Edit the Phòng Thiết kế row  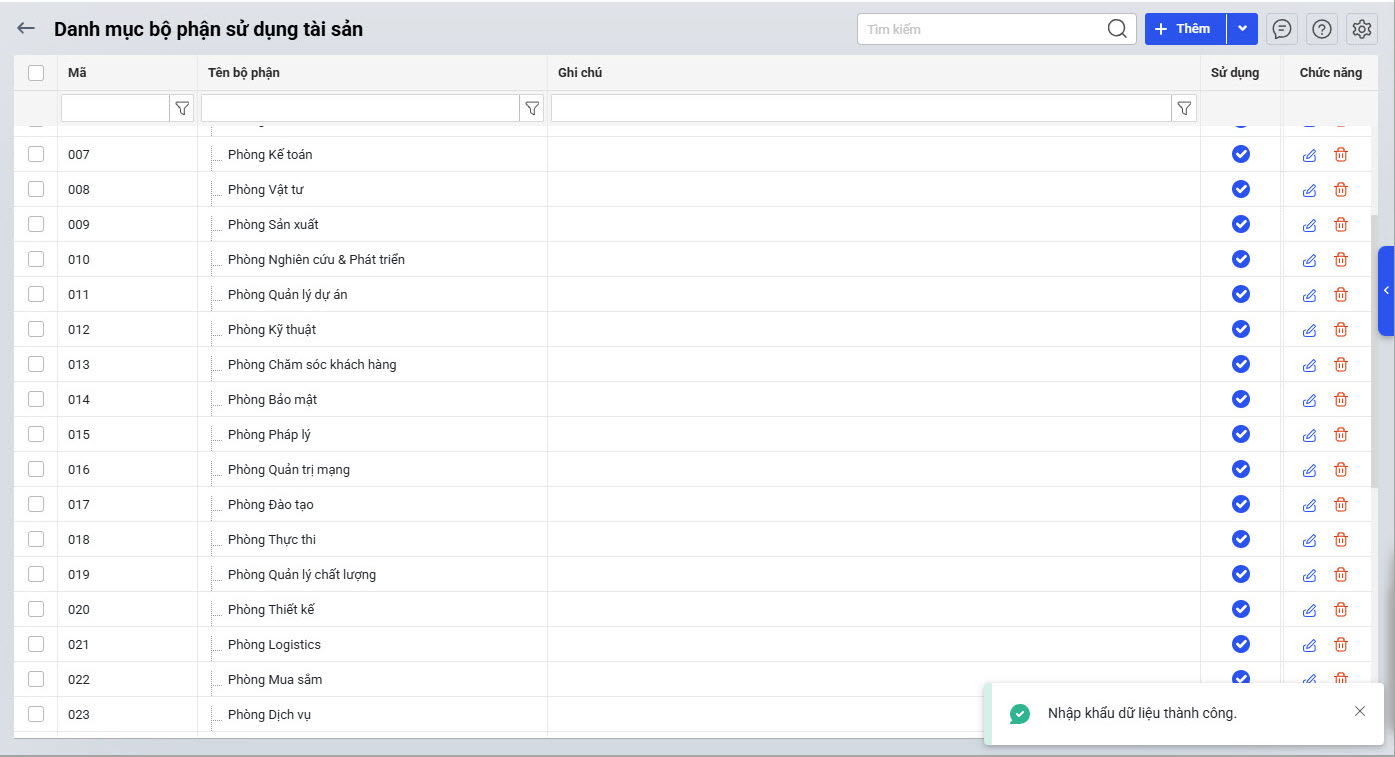1309,610
